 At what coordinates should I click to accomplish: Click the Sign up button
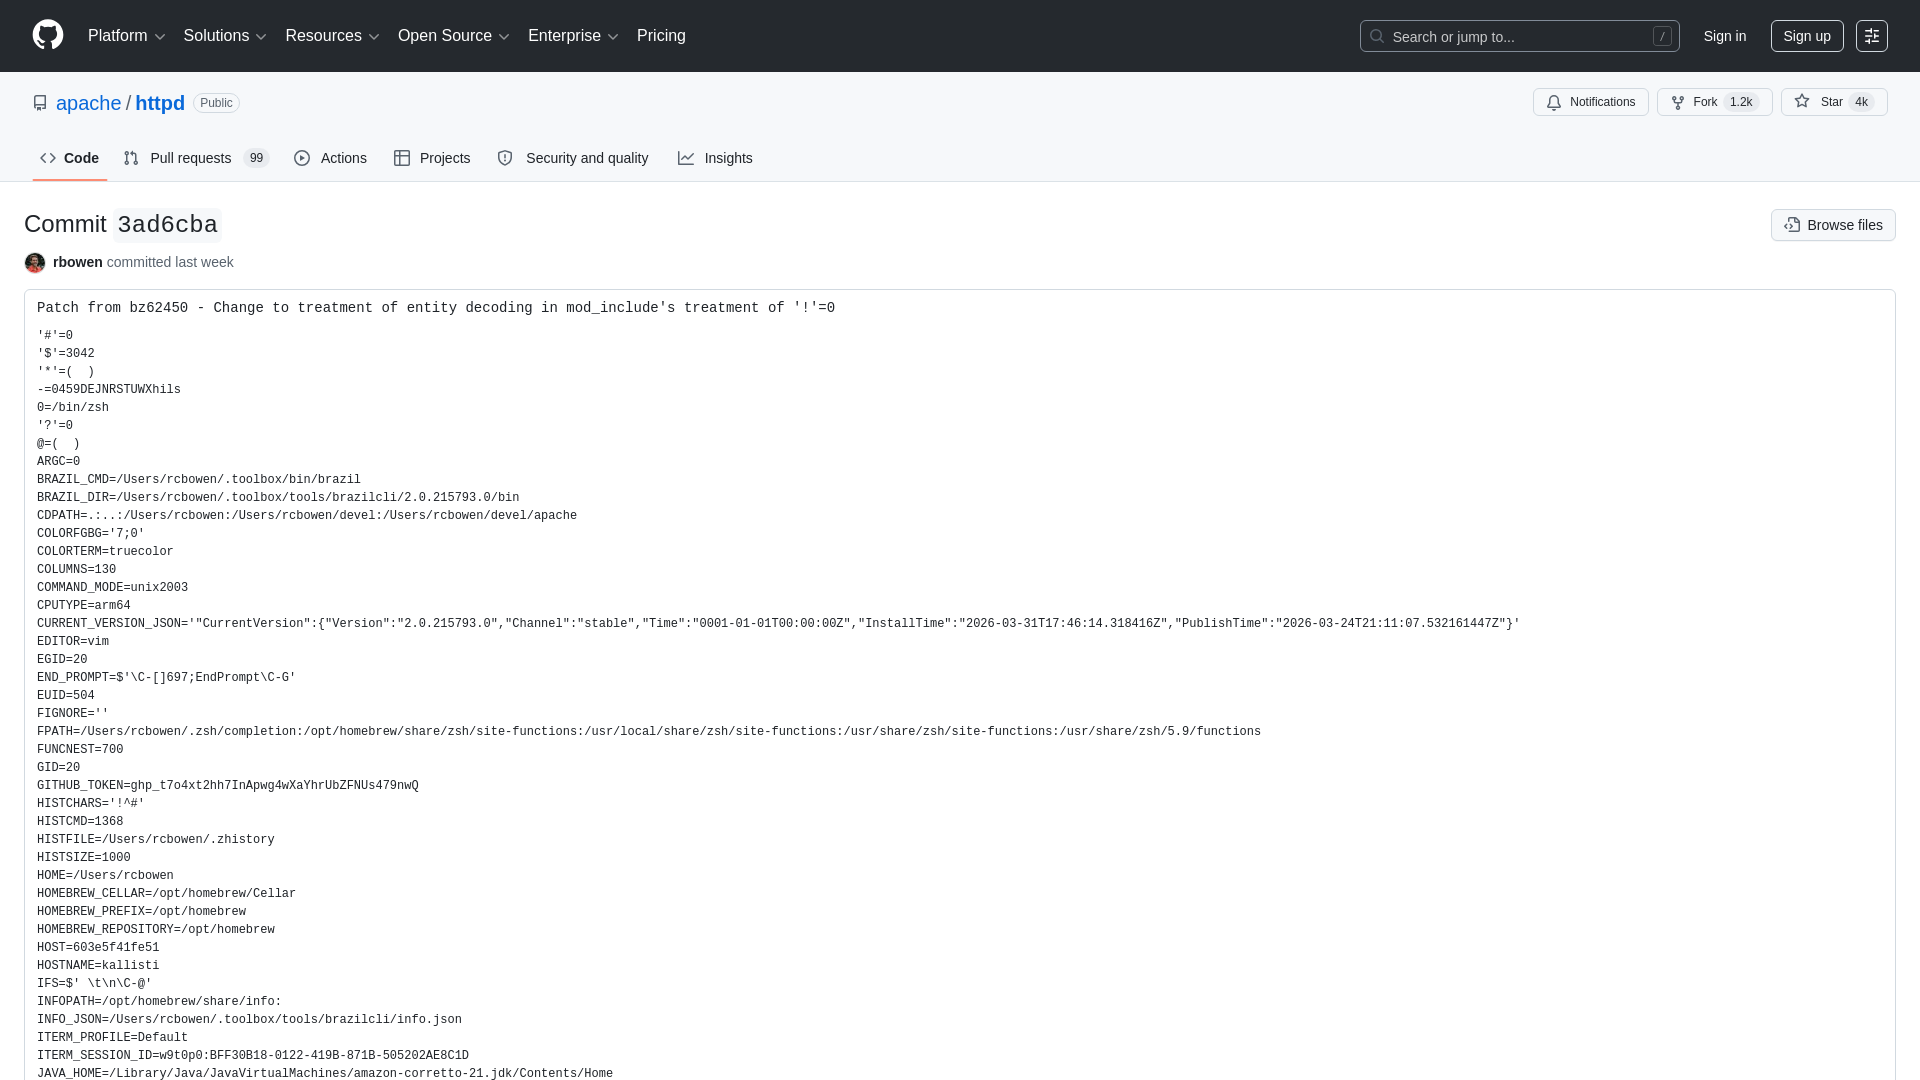1806,36
